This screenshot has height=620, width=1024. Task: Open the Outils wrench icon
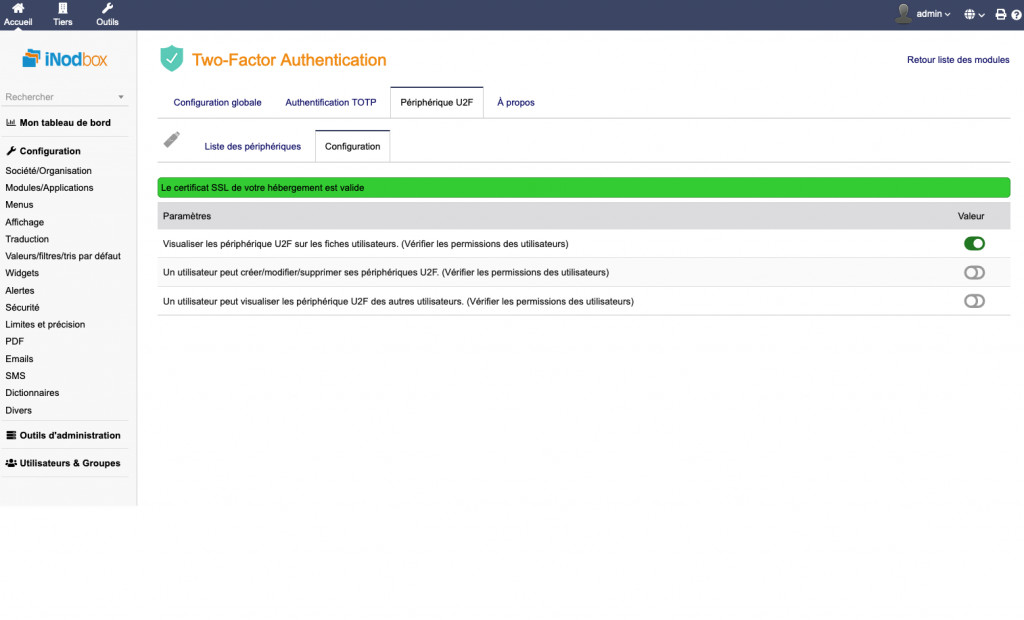[x=107, y=8]
